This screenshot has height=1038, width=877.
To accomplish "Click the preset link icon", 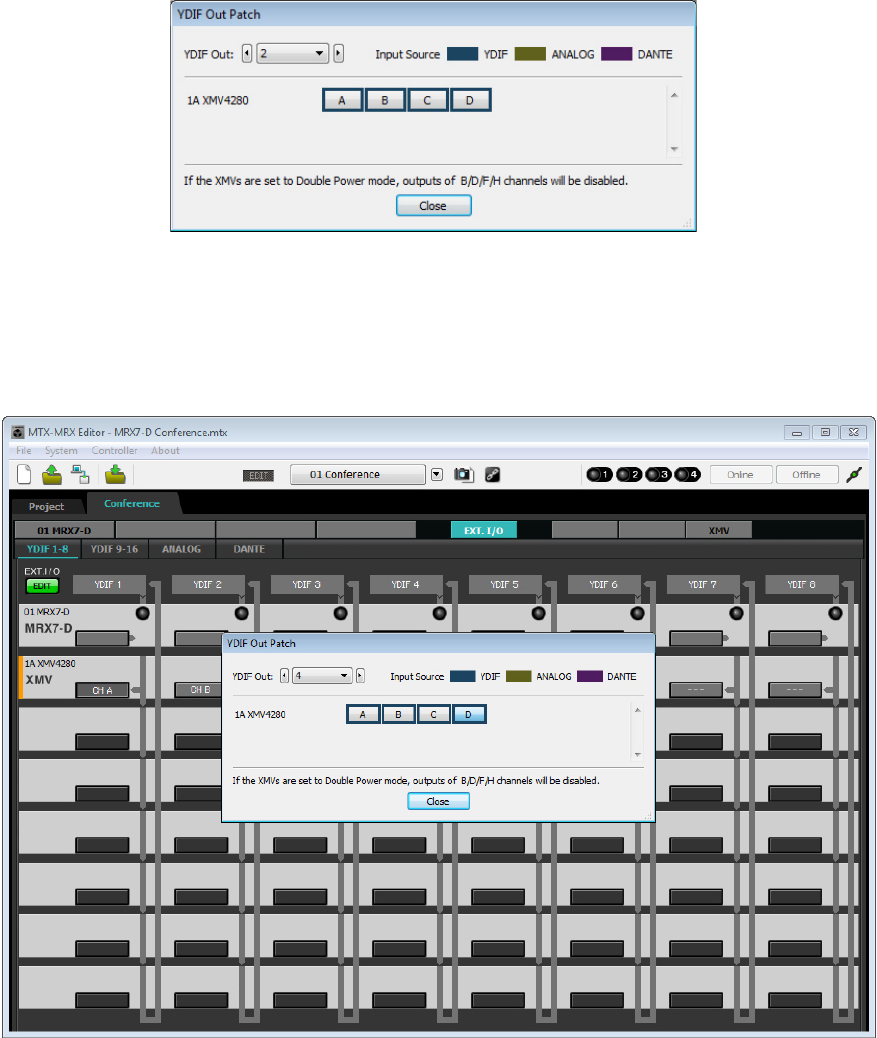I will click(x=492, y=474).
